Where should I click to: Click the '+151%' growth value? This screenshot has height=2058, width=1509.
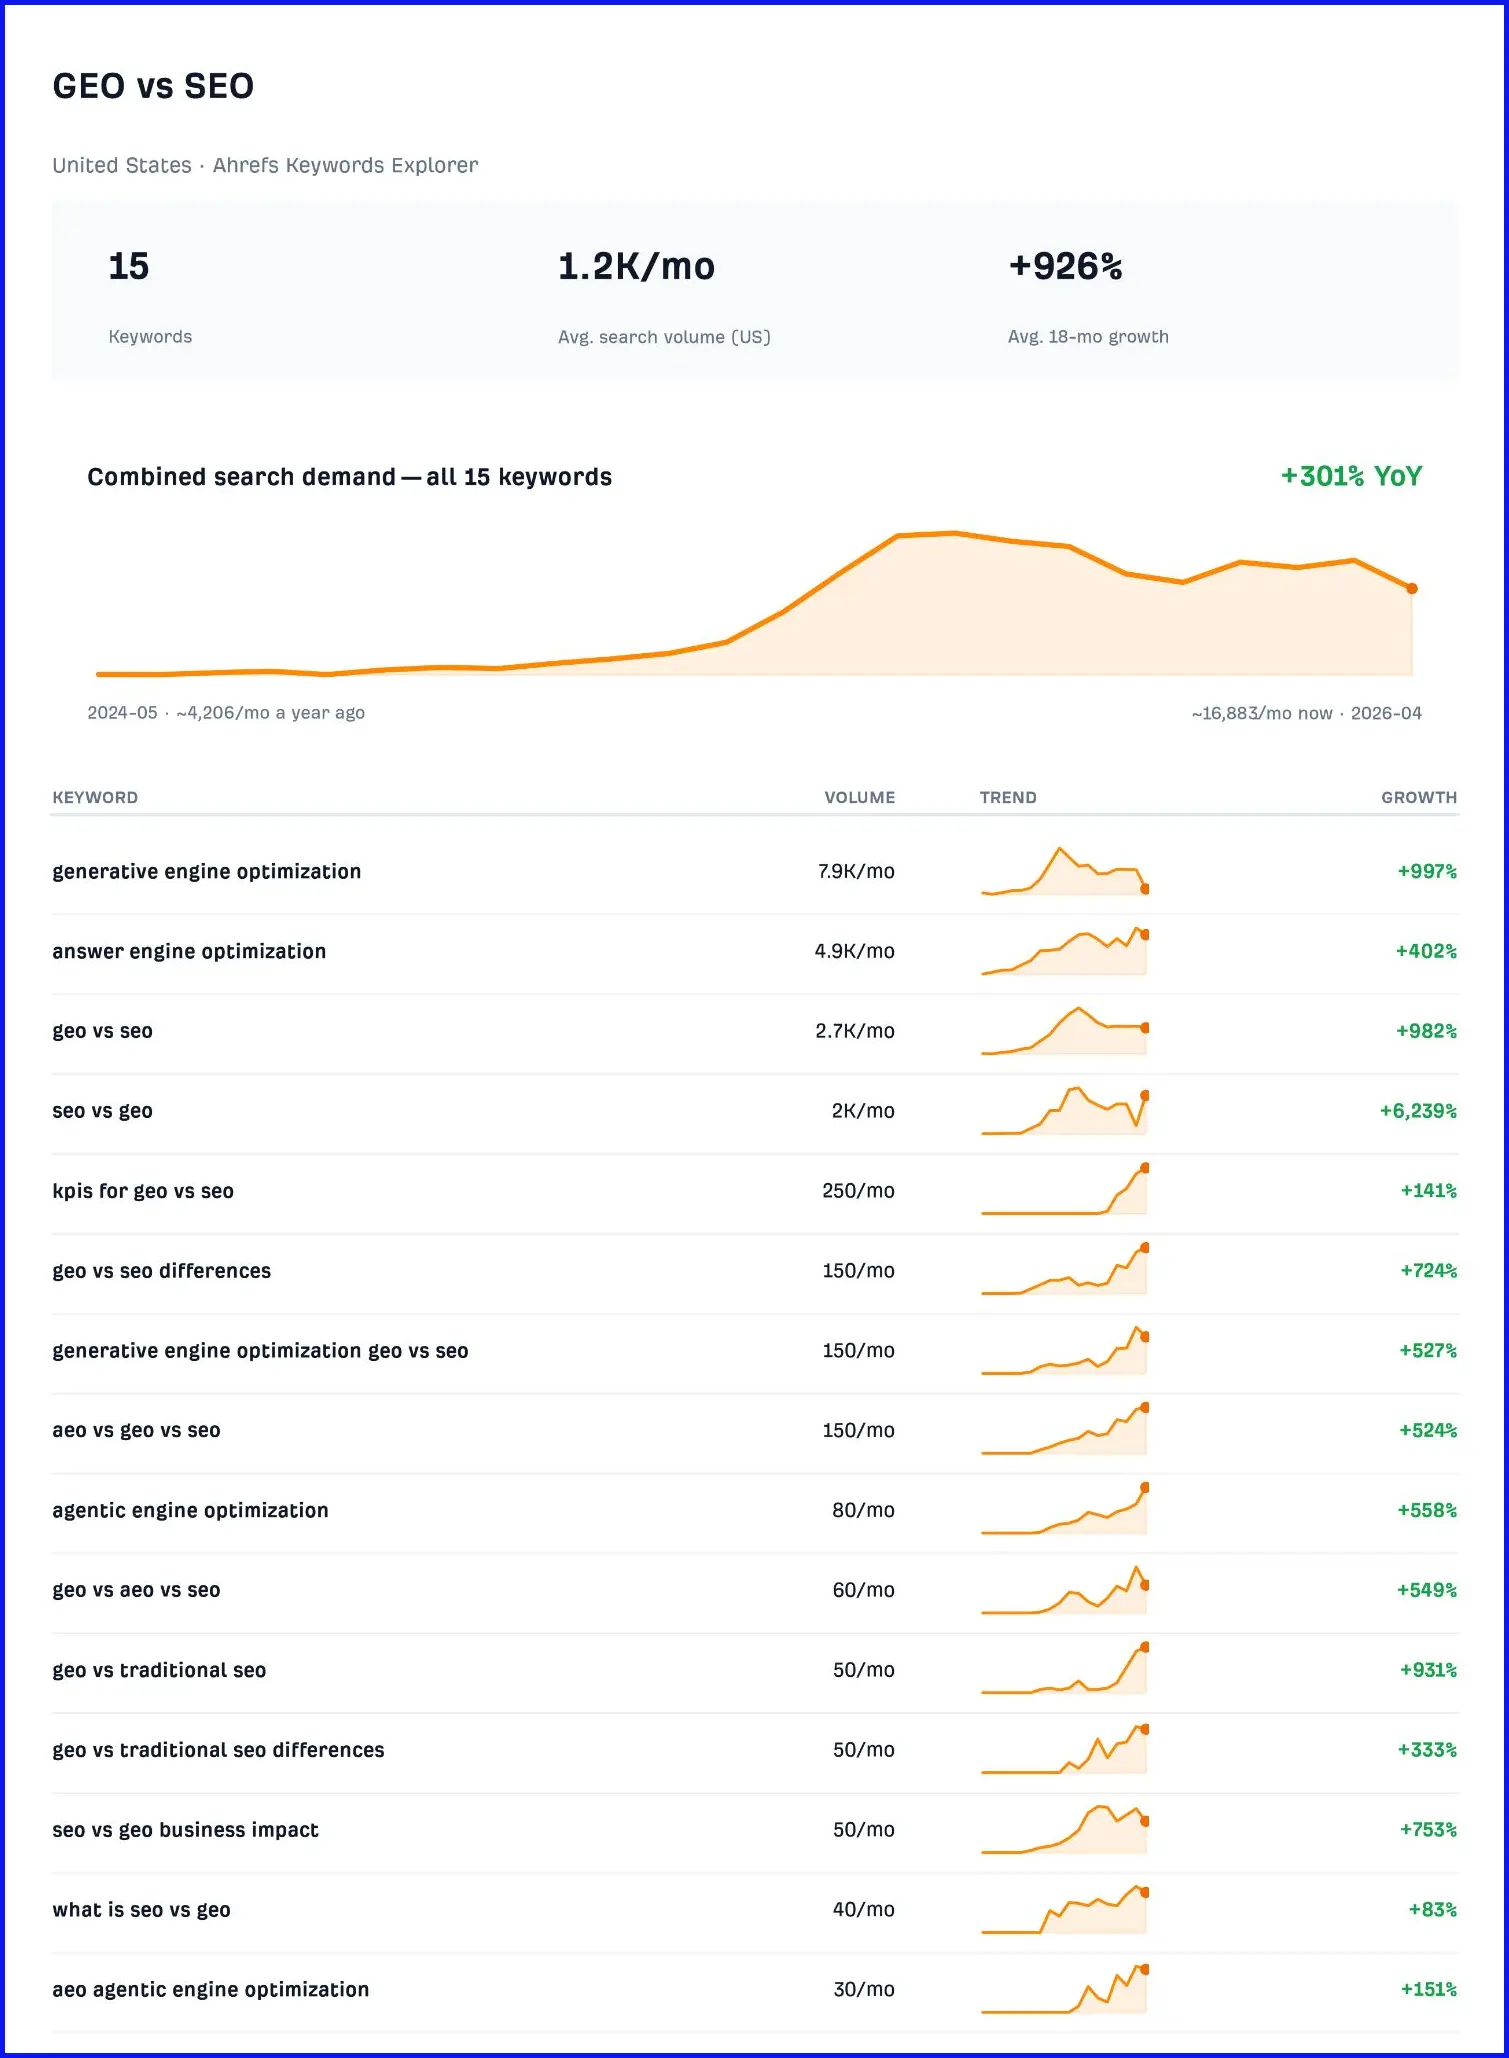pos(1428,1990)
